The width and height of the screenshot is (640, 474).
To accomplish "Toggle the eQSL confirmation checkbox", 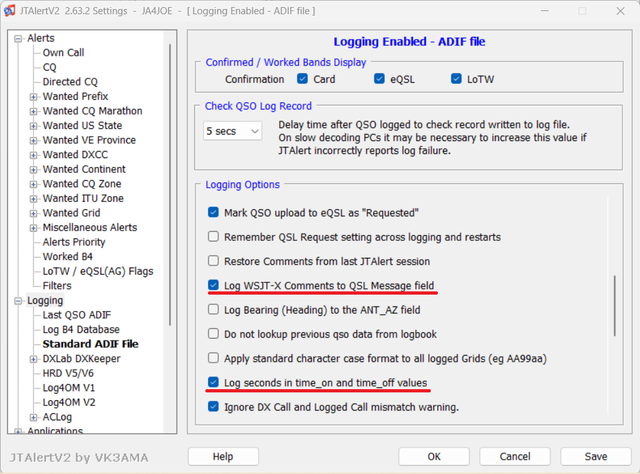I will (379, 78).
